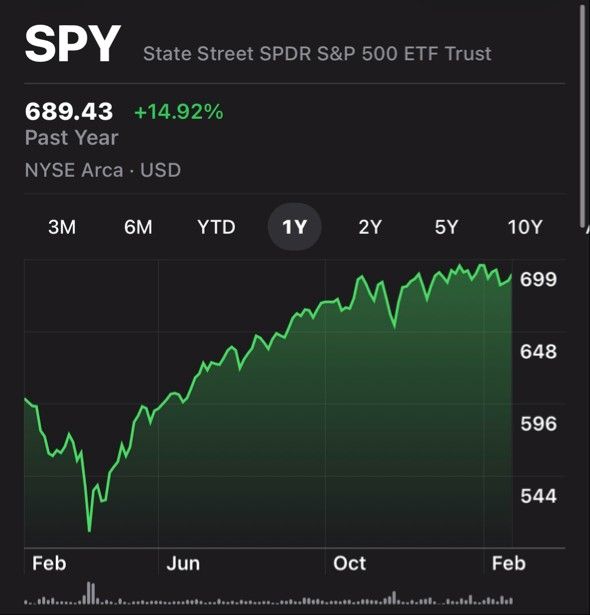This screenshot has width=590, height=615.
Task: Show the 5Y price history
Action: (446, 227)
